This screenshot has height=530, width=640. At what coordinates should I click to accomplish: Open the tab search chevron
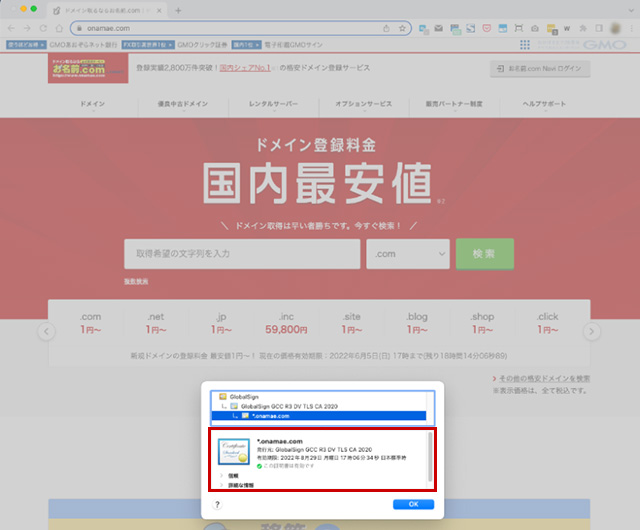631,11
